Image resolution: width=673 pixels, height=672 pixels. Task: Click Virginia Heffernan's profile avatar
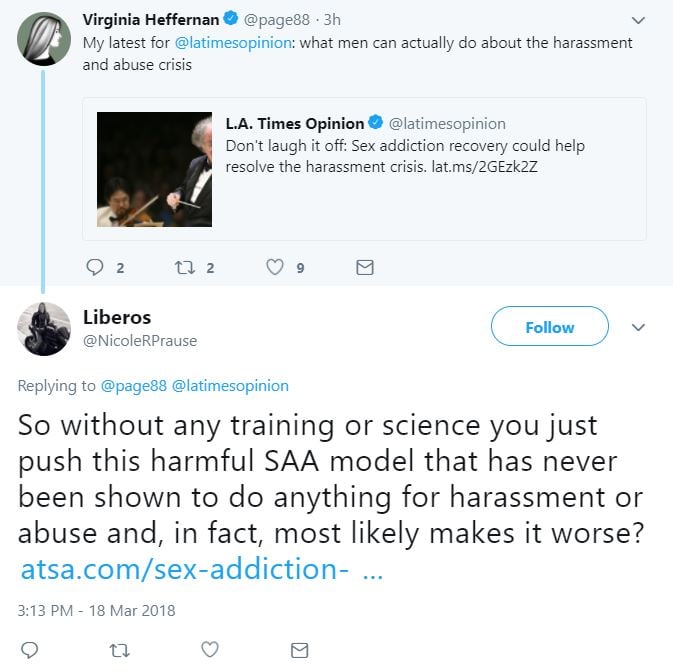click(x=45, y=40)
